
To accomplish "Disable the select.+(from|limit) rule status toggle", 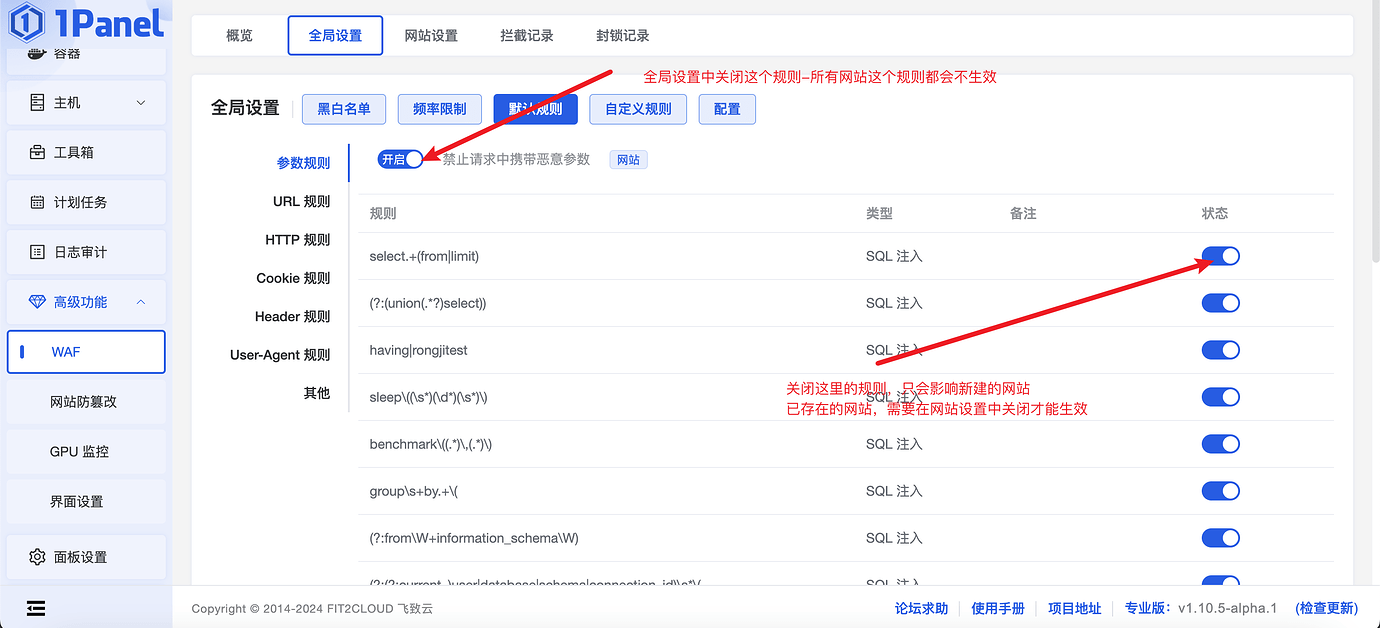I will 1220,255.
